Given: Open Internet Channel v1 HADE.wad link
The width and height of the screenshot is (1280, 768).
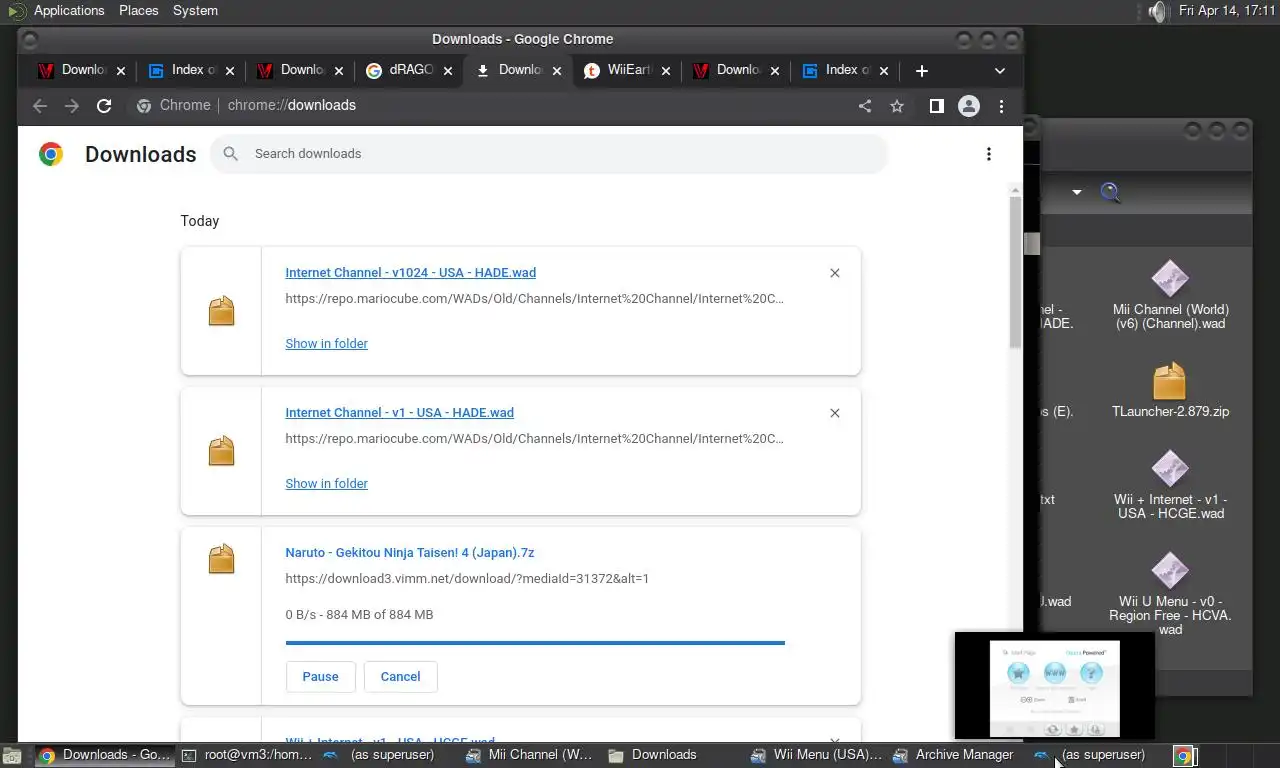Looking at the screenshot, I should click(400, 413).
